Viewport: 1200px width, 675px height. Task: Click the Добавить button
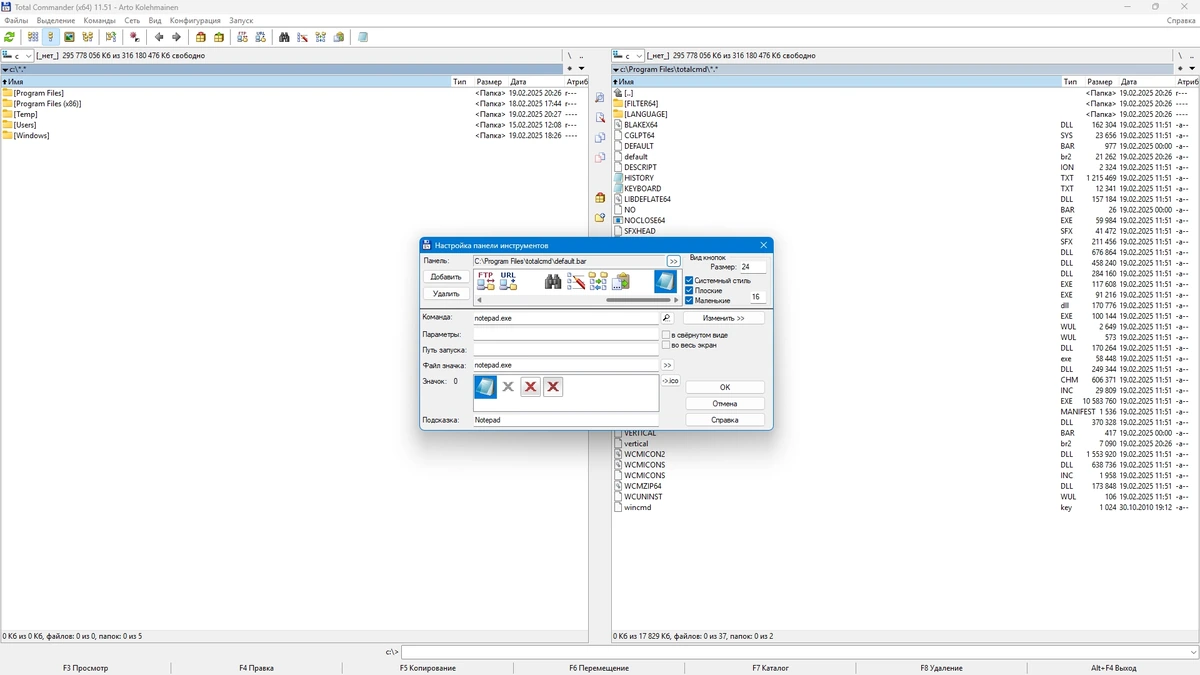(446, 277)
